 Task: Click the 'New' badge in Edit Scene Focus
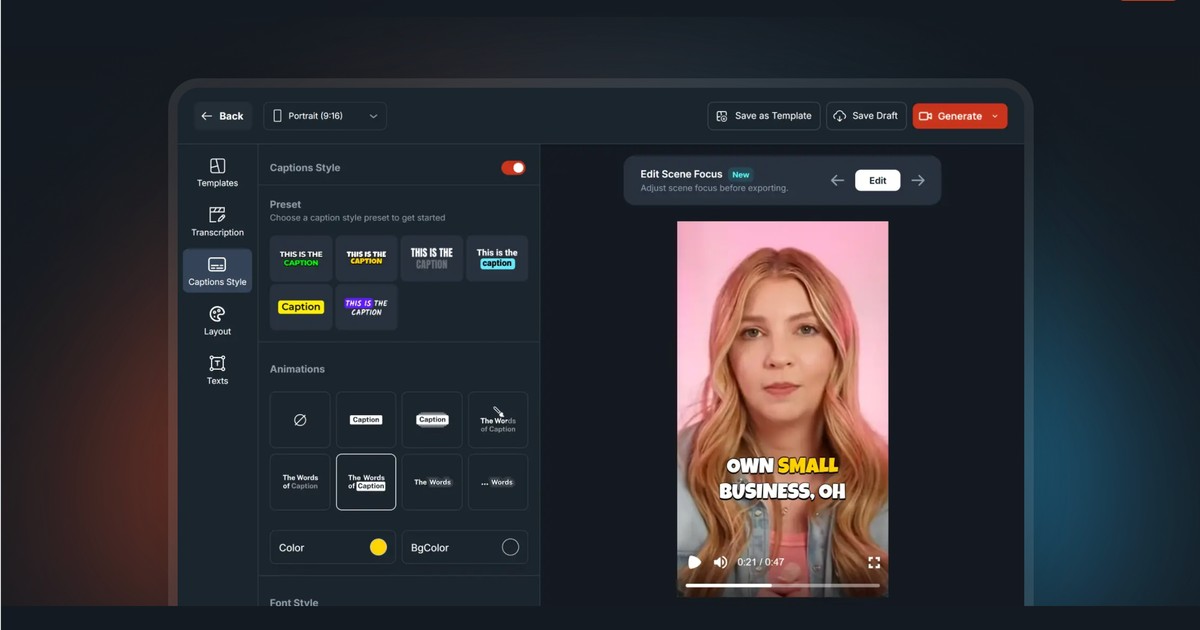click(740, 174)
